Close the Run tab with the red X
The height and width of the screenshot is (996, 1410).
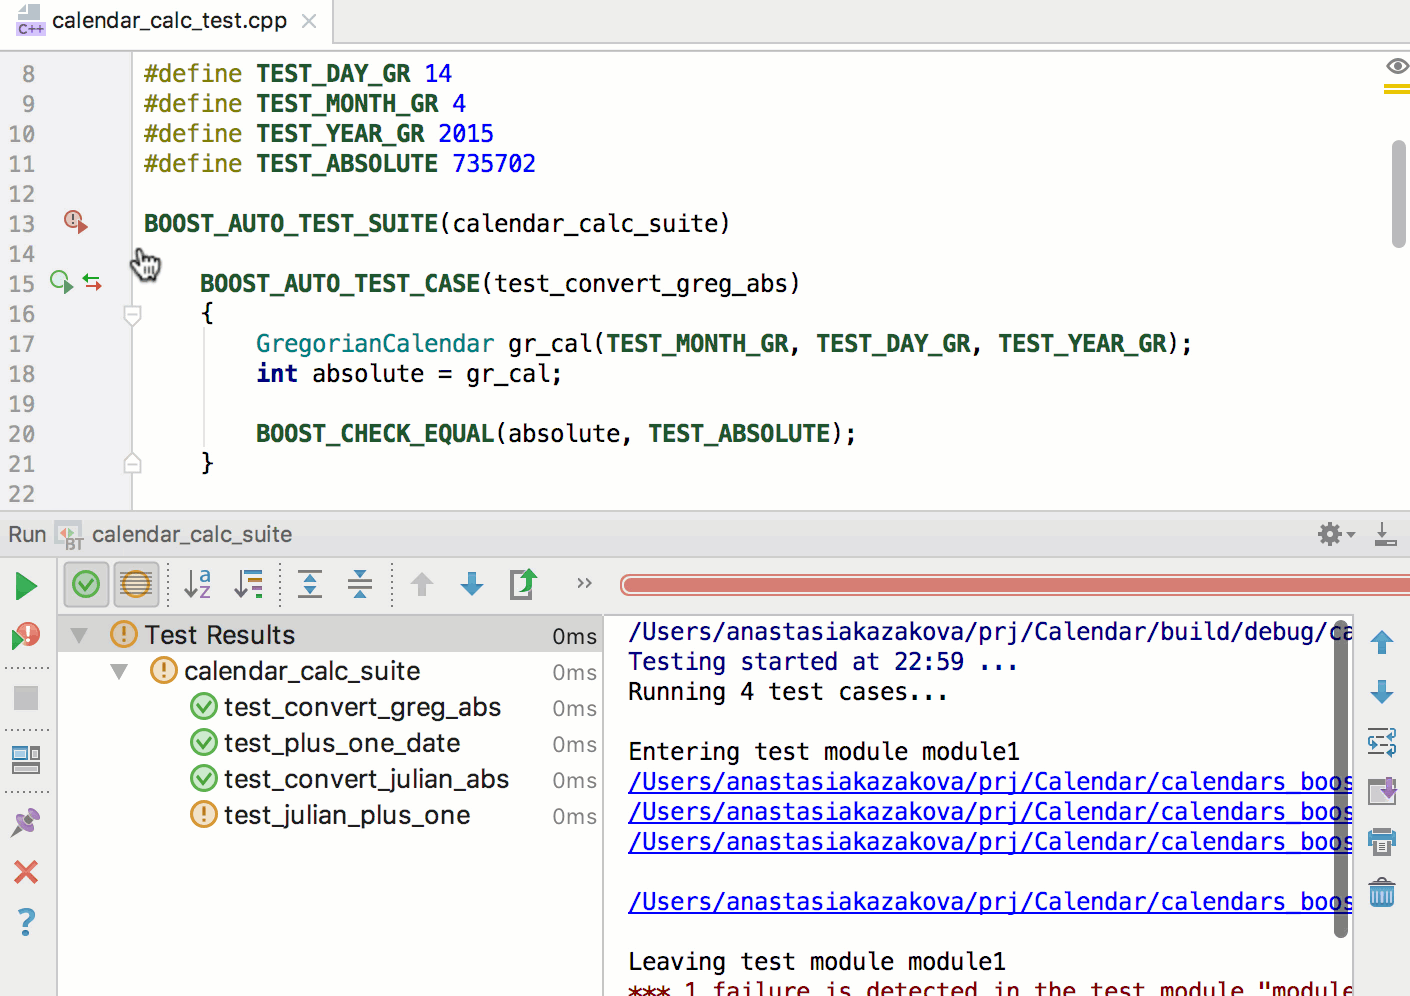point(26,872)
